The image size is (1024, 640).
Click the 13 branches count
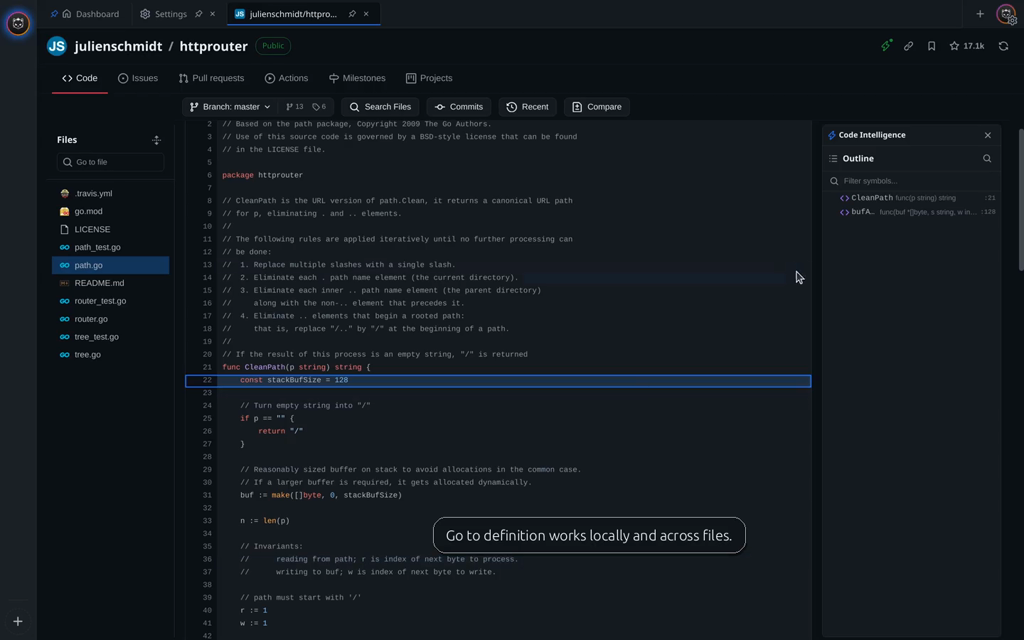tap(295, 106)
